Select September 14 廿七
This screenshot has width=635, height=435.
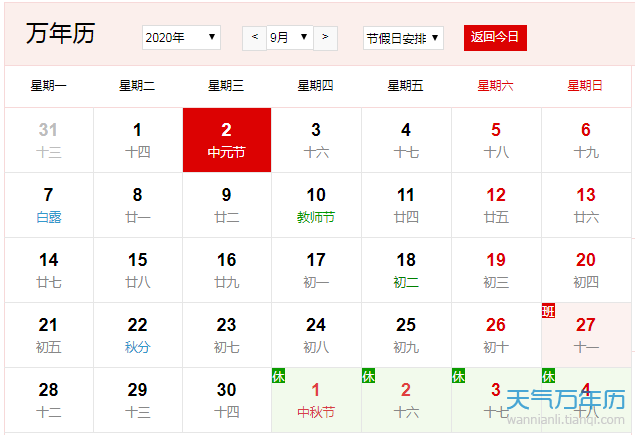49,270
